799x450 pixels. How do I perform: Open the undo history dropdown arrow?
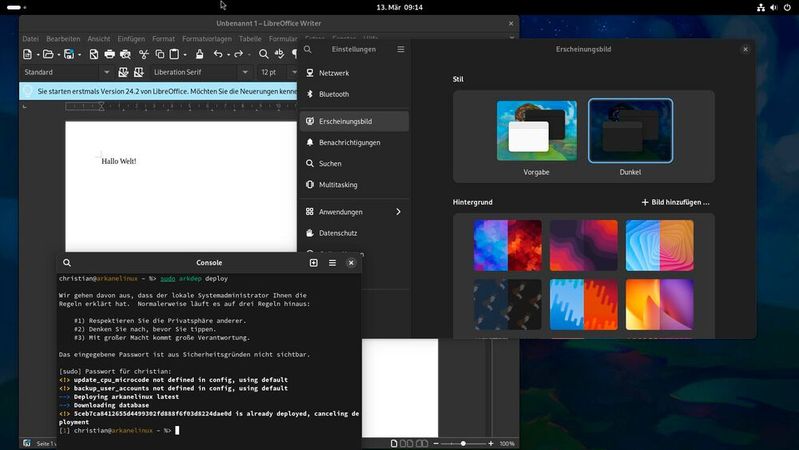click(228, 55)
